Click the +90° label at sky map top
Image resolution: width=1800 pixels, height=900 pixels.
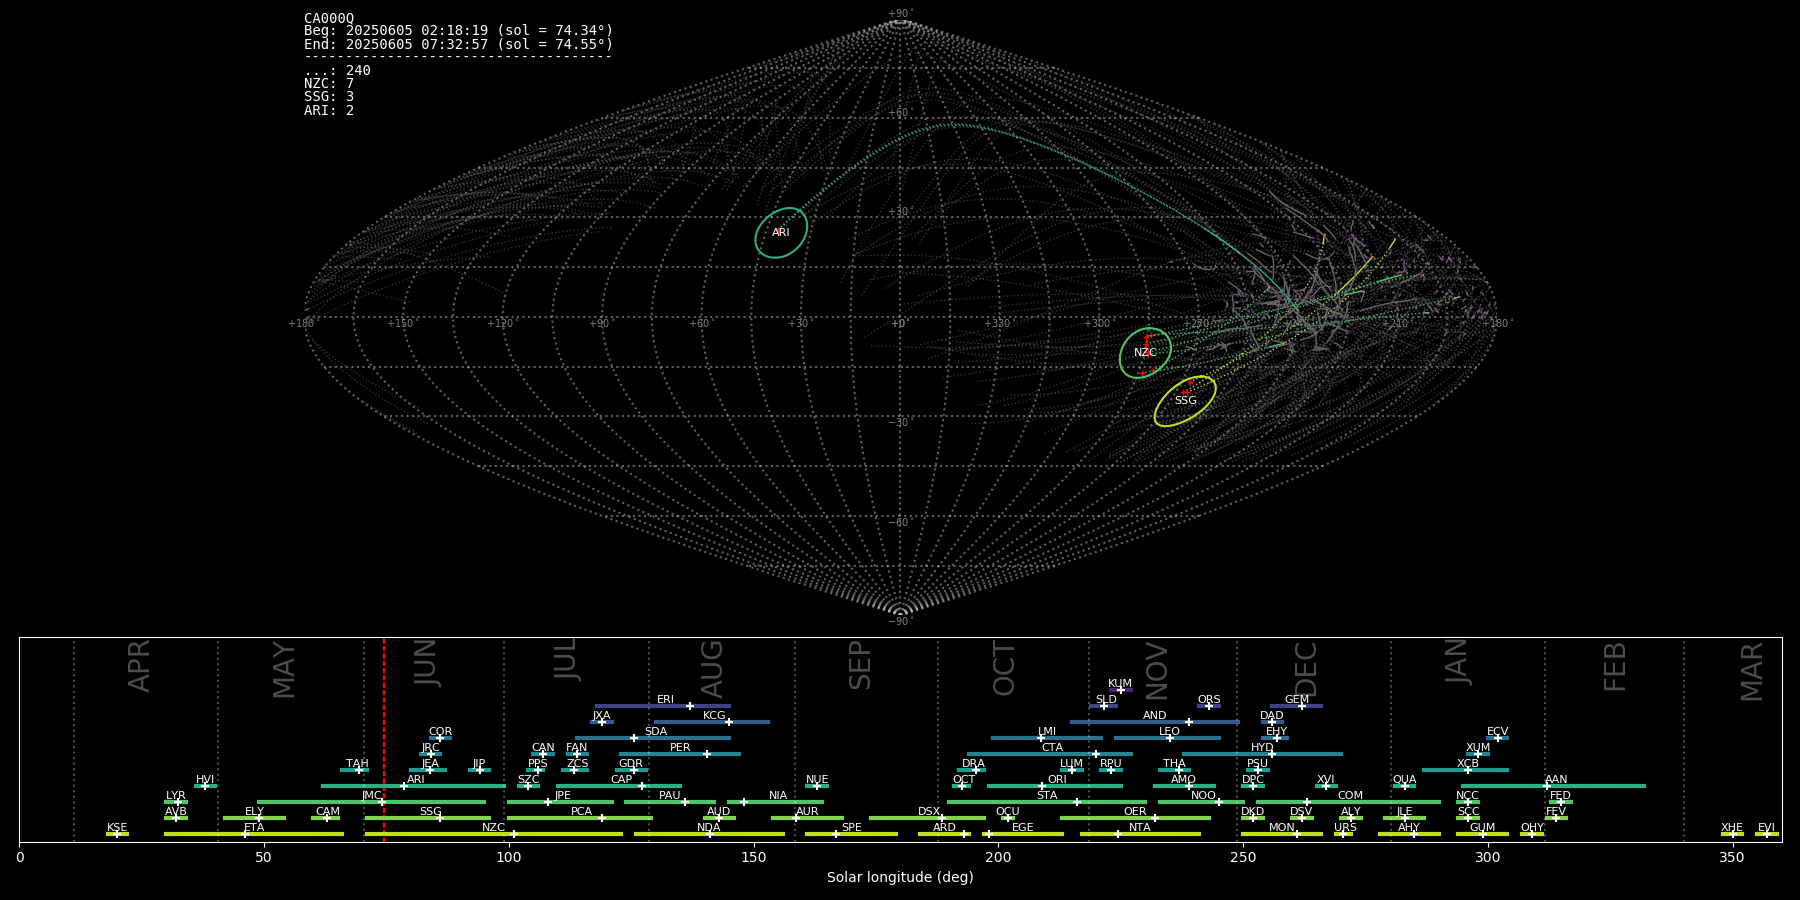[x=900, y=14]
